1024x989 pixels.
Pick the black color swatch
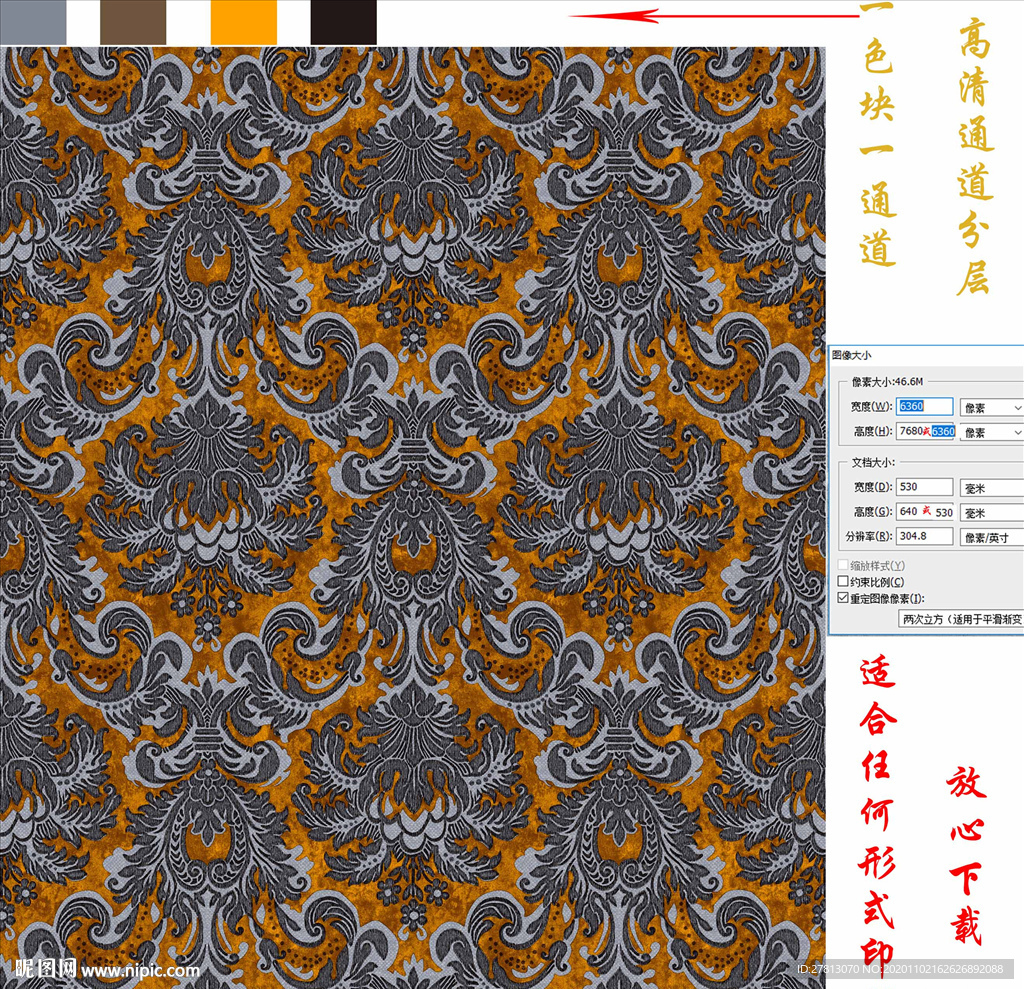[344, 22]
